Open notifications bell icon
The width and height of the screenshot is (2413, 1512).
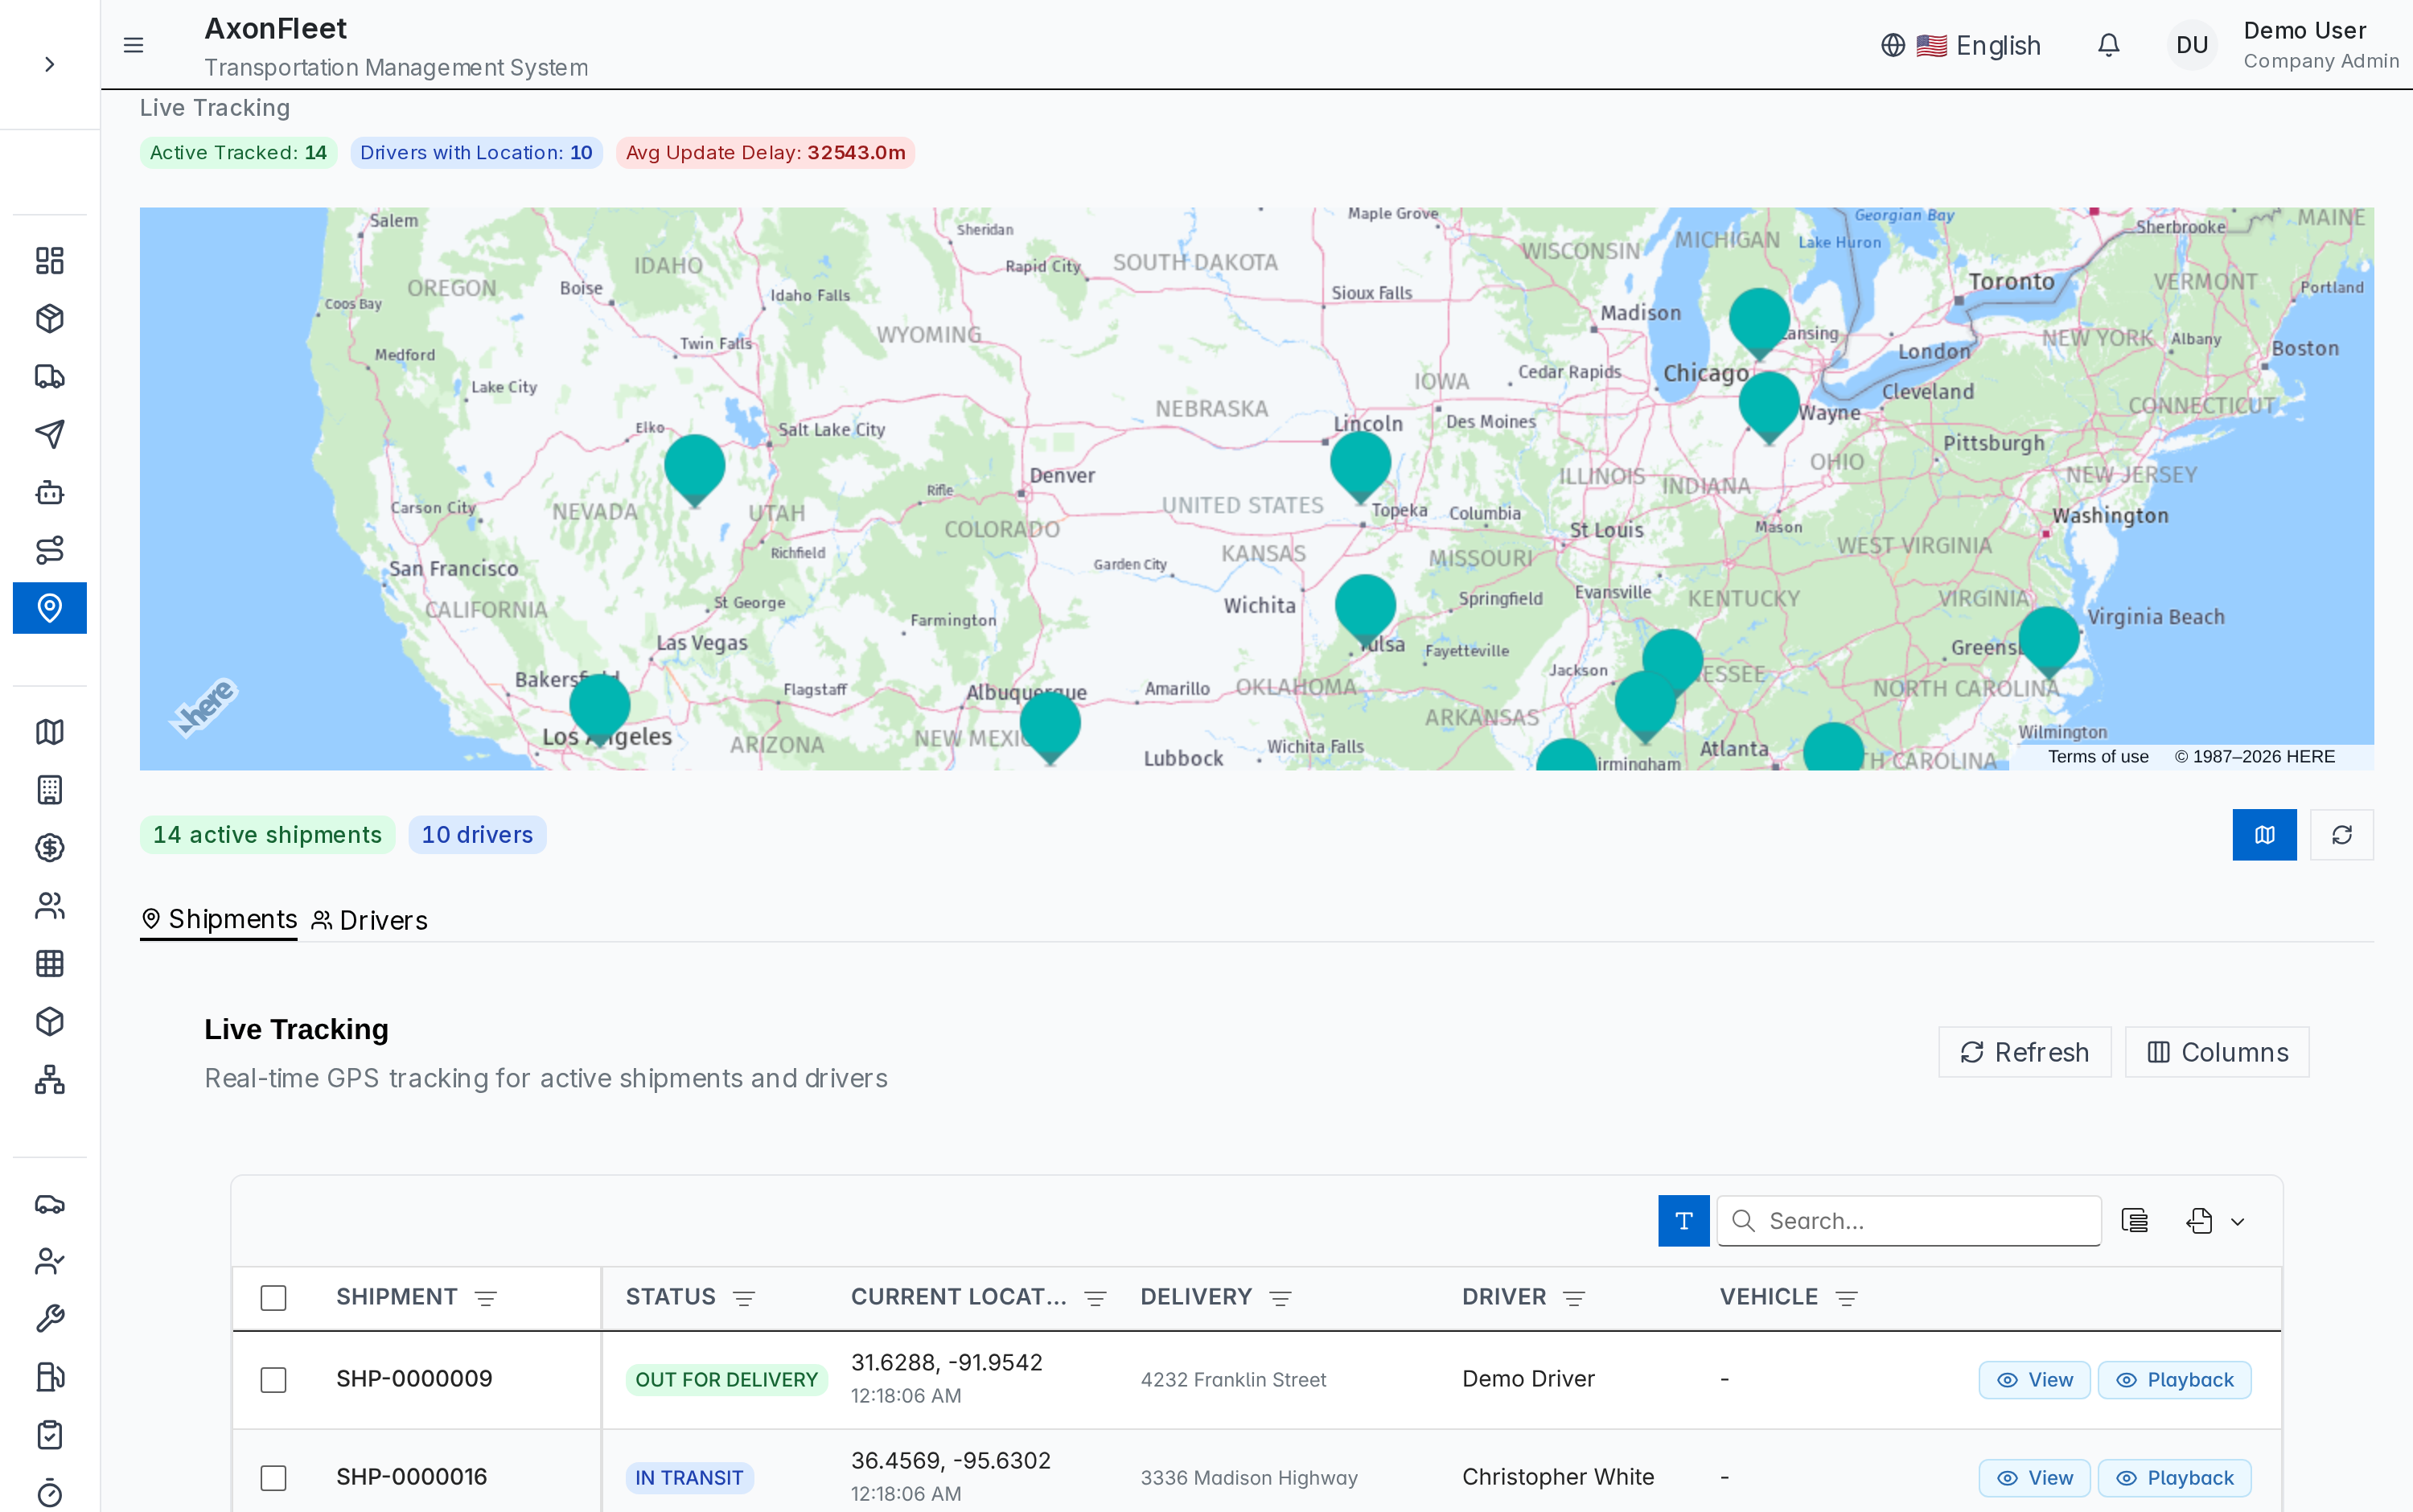[x=2108, y=45]
